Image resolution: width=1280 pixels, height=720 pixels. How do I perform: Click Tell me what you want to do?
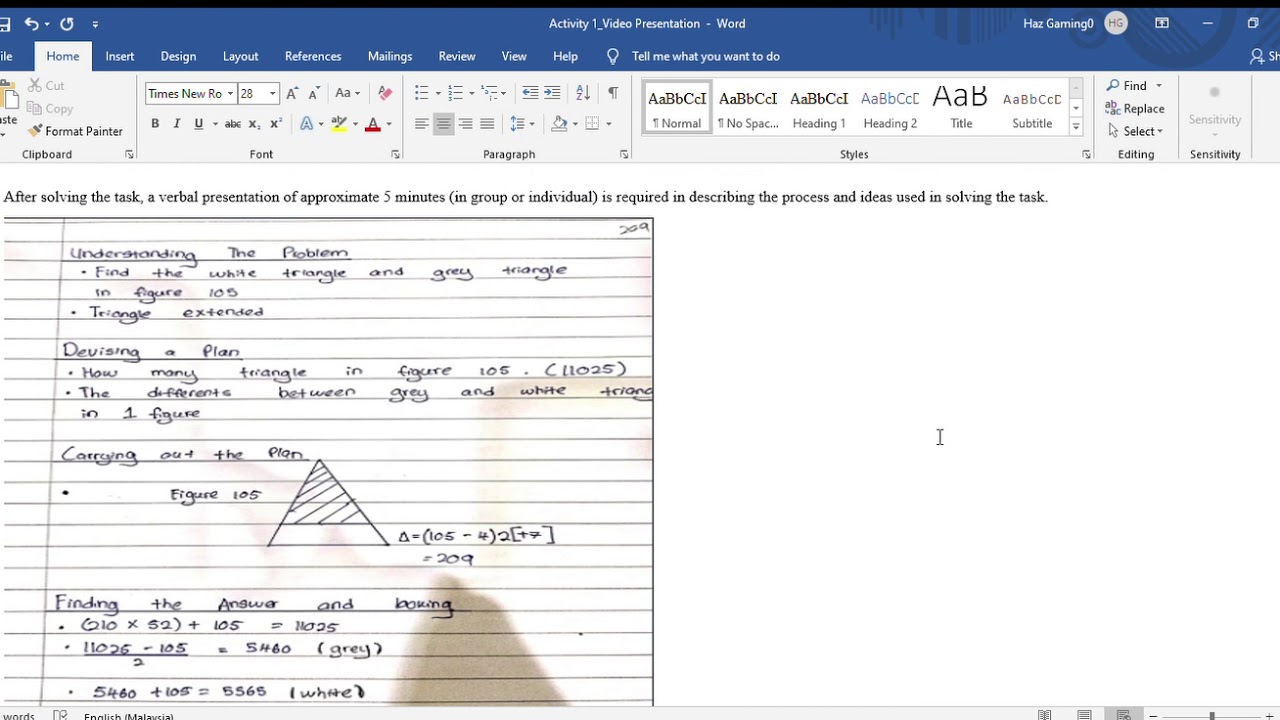tap(705, 56)
